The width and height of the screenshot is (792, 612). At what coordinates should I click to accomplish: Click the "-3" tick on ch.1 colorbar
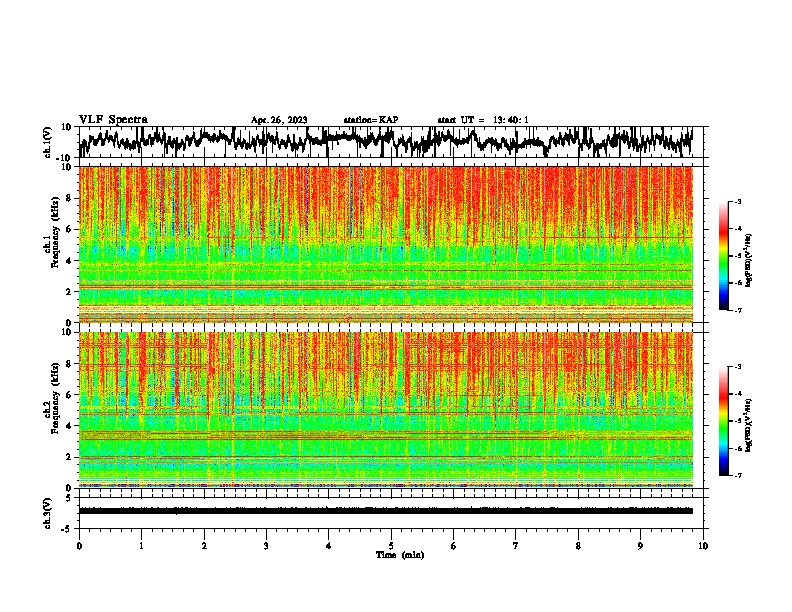pyautogui.click(x=737, y=201)
